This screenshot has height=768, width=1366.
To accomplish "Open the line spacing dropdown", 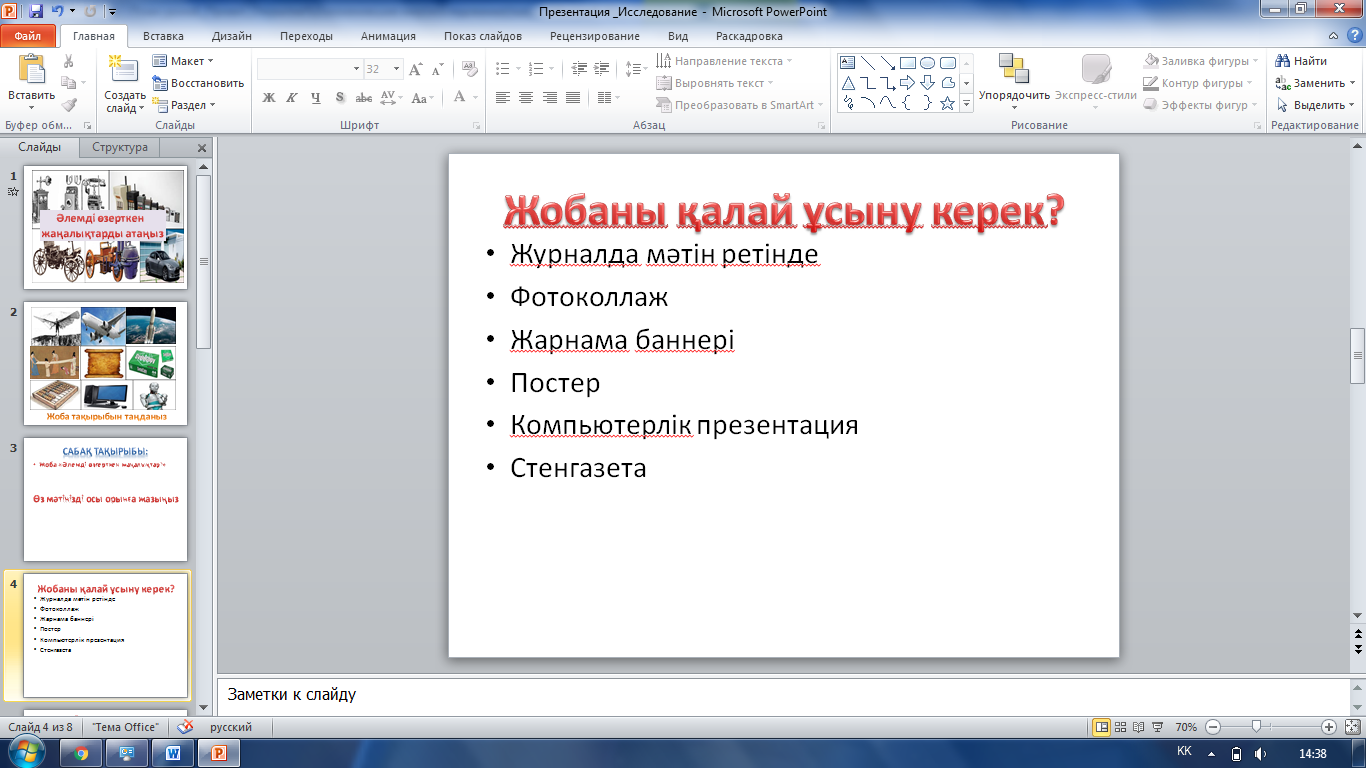I will 636,69.
